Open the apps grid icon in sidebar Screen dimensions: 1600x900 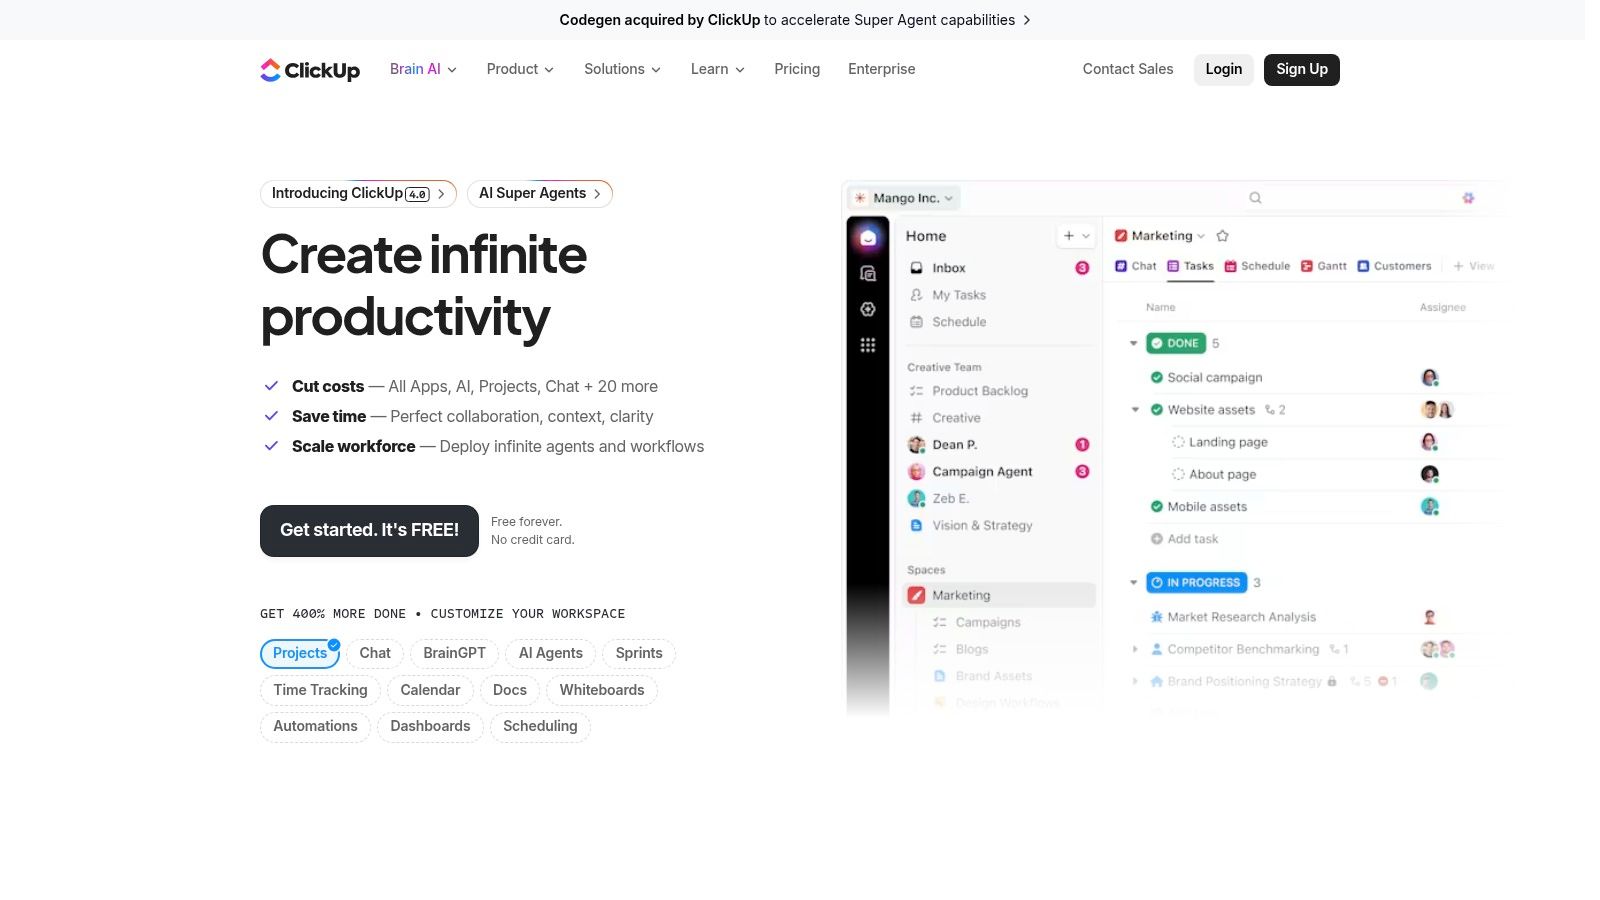868,345
